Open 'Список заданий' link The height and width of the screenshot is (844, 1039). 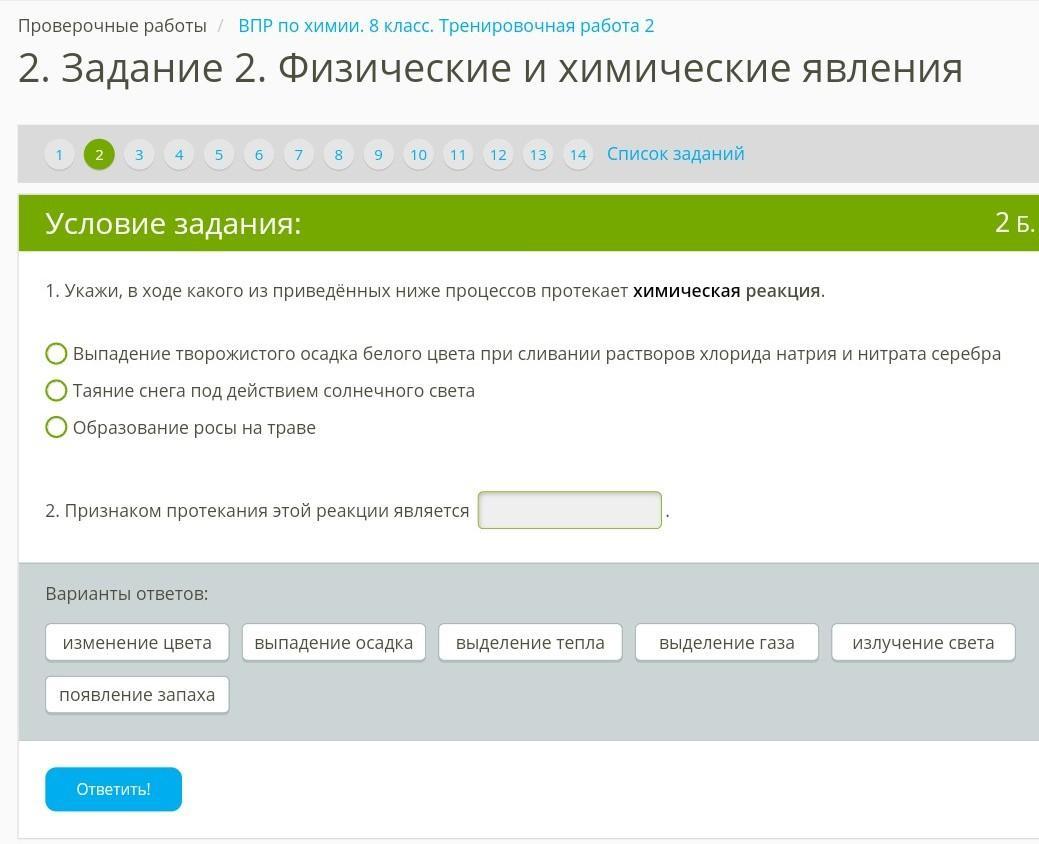point(676,154)
